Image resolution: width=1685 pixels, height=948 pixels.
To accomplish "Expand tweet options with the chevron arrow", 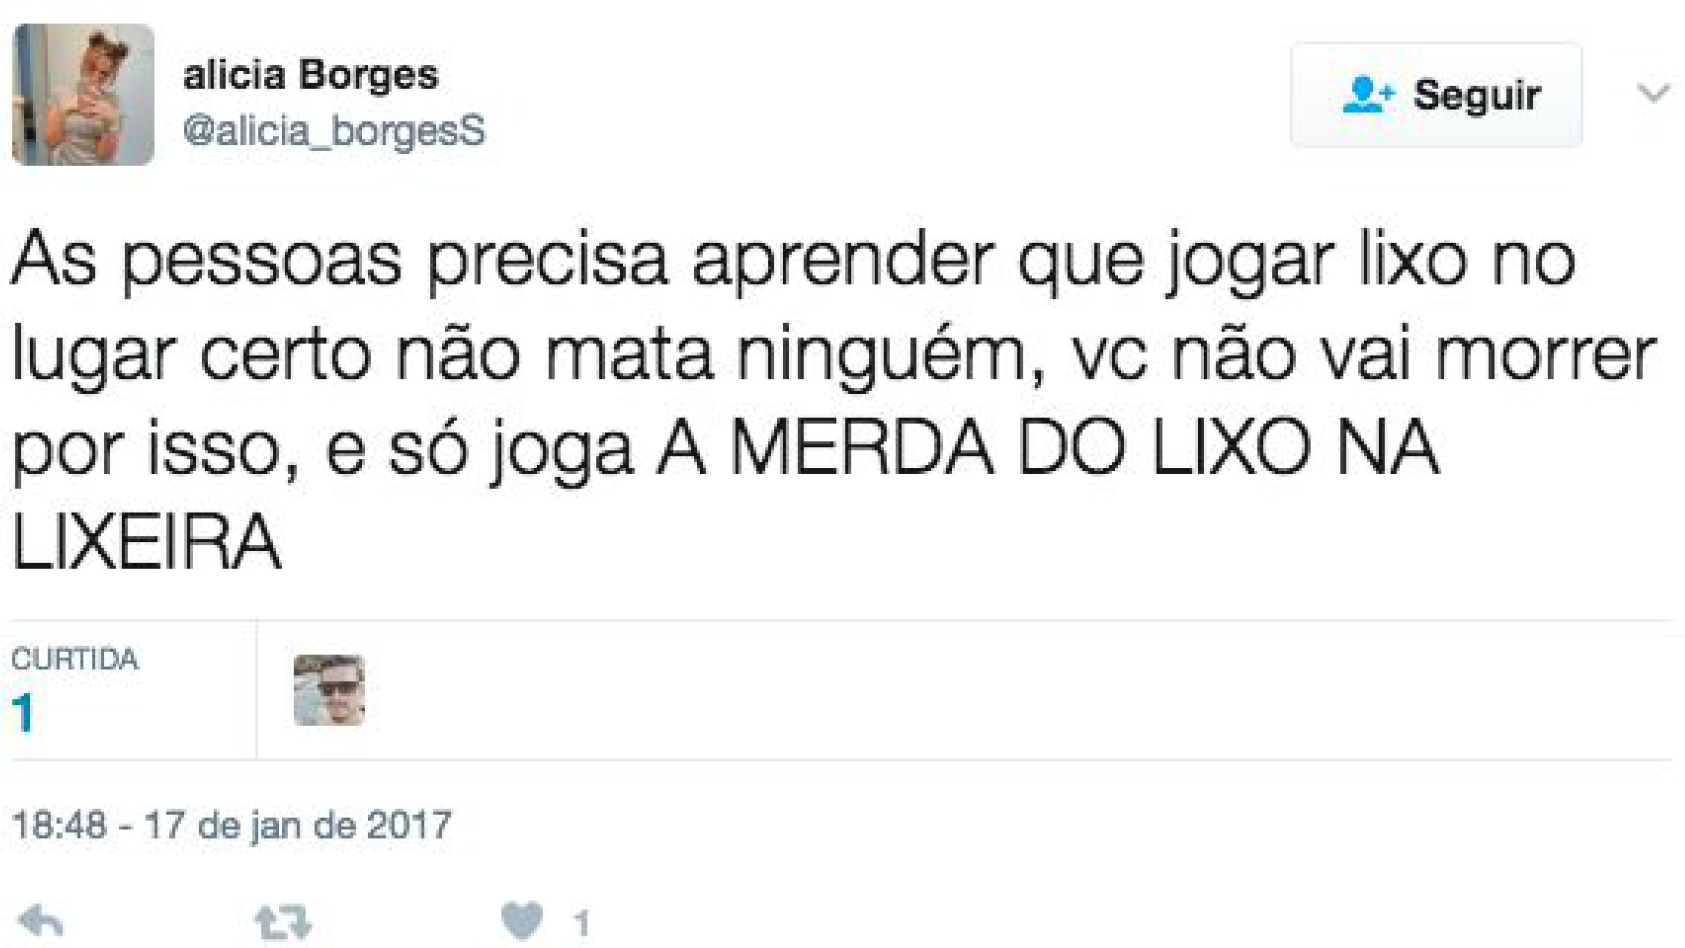I will (x=1654, y=94).
